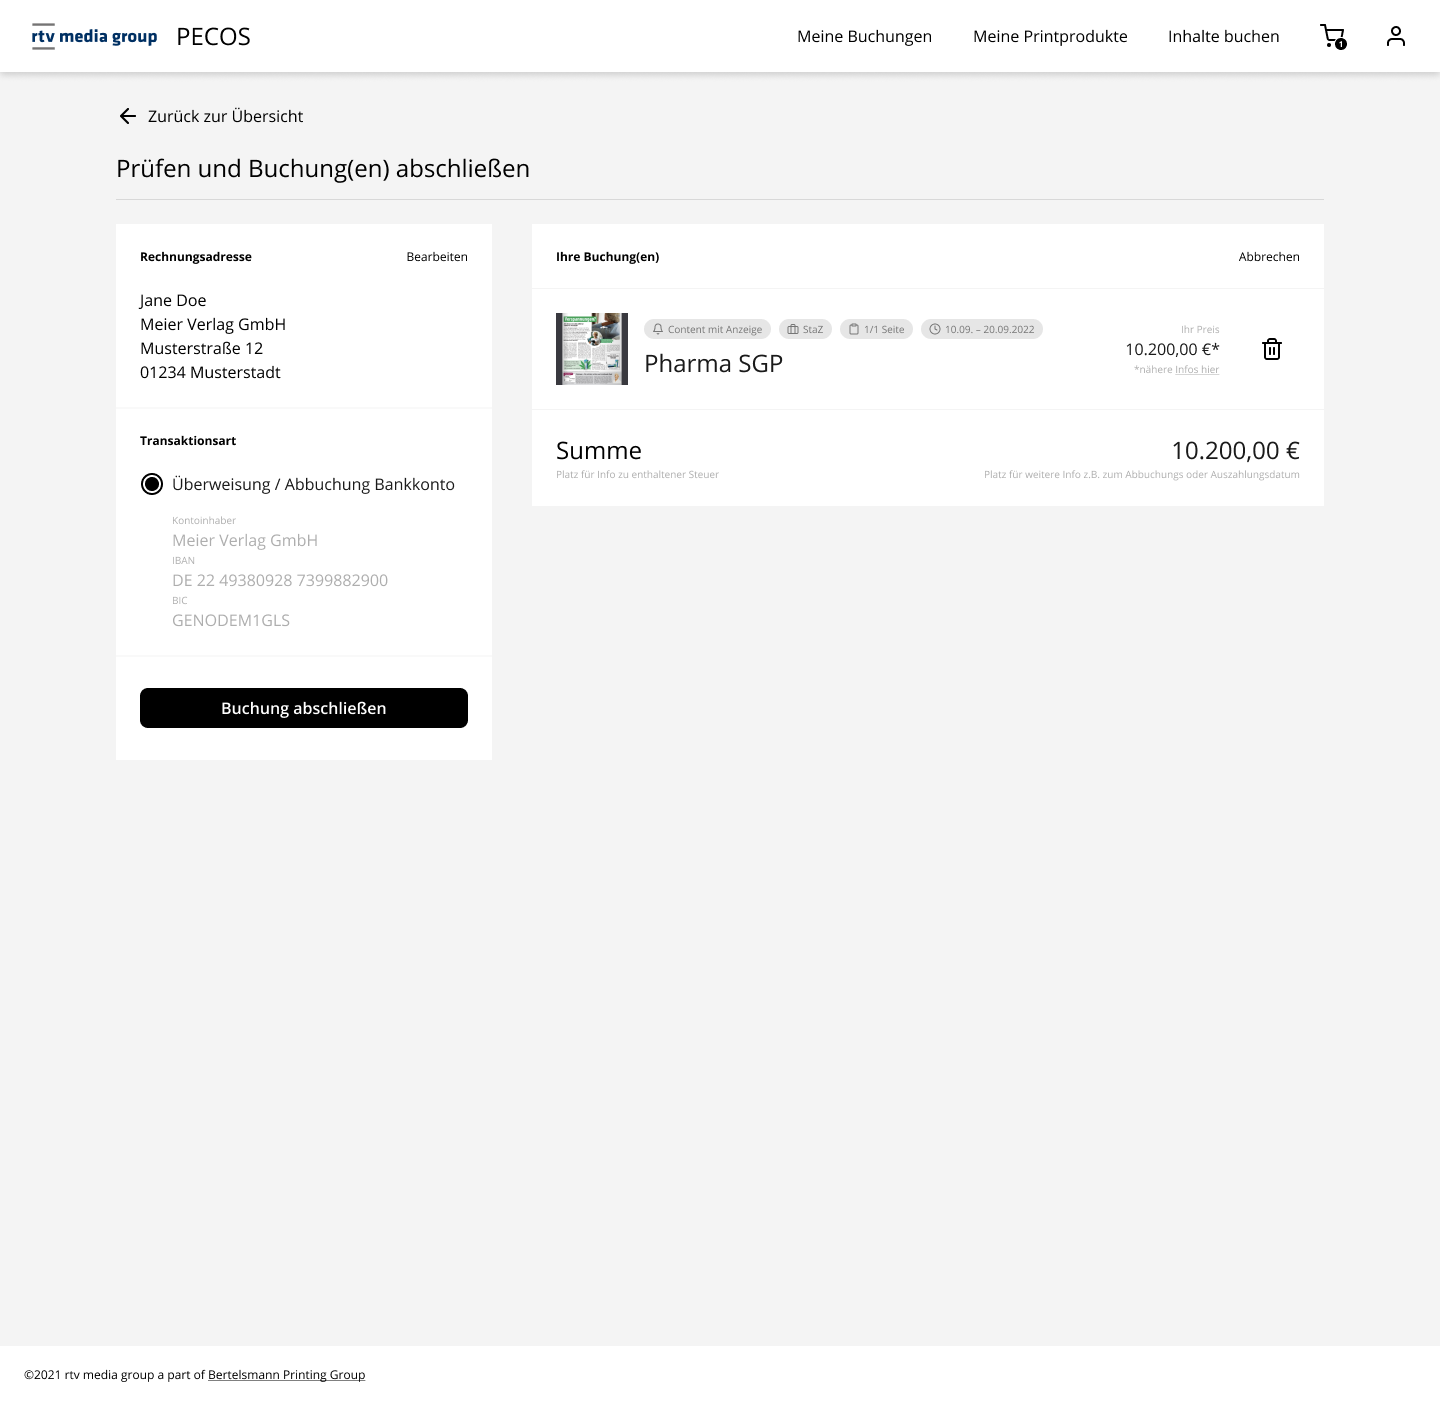Viewport: 1440px width, 1402px height.
Task: Click the PECOS title text
Action: (x=213, y=37)
